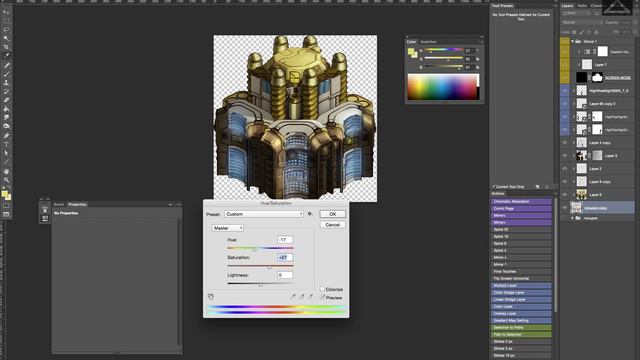Pick the first eyedropper in Hue/Saturation dialog
This screenshot has width=640, height=360.
tap(293, 296)
